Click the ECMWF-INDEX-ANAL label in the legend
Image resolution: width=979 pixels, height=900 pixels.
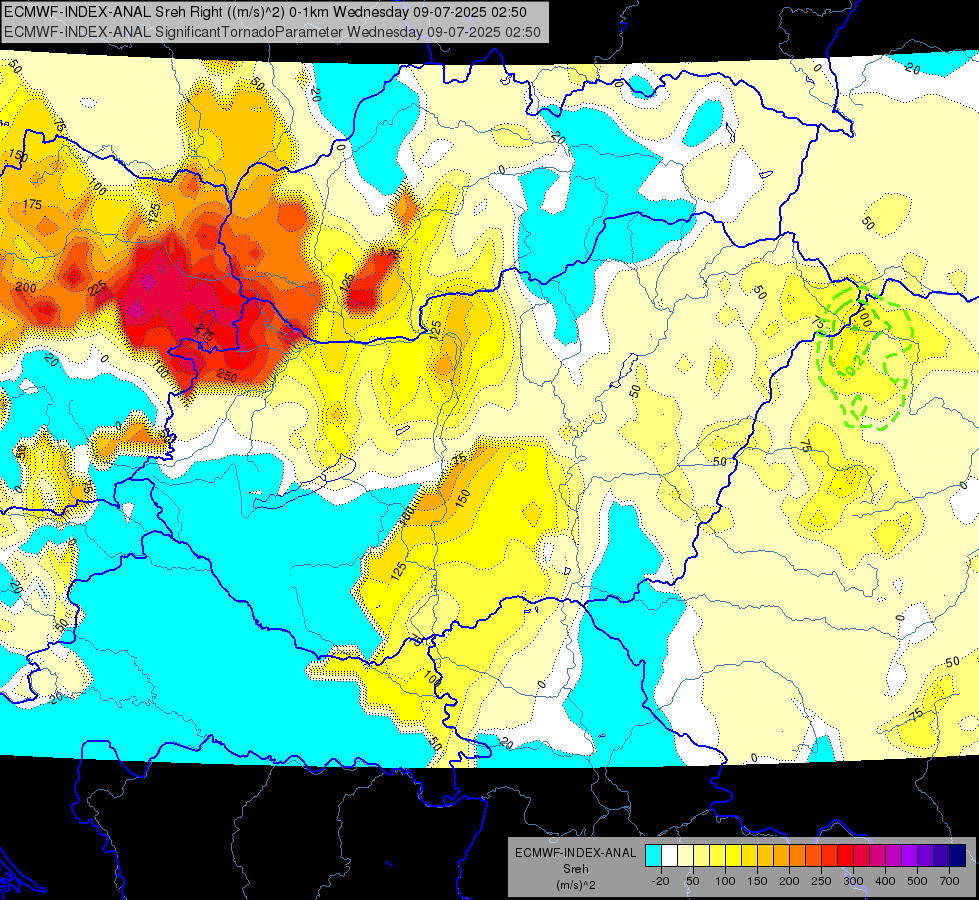(x=575, y=853)
